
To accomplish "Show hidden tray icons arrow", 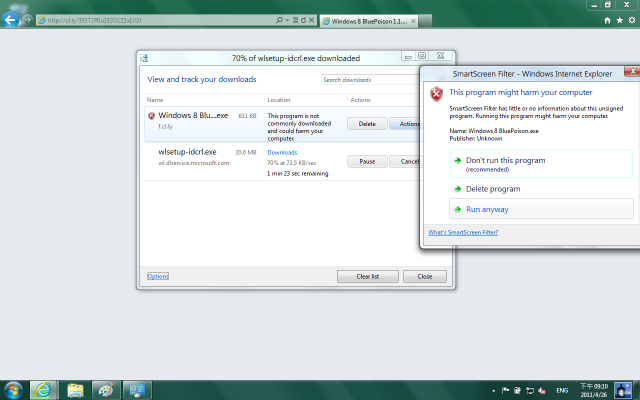I will [x=493, y=391].
